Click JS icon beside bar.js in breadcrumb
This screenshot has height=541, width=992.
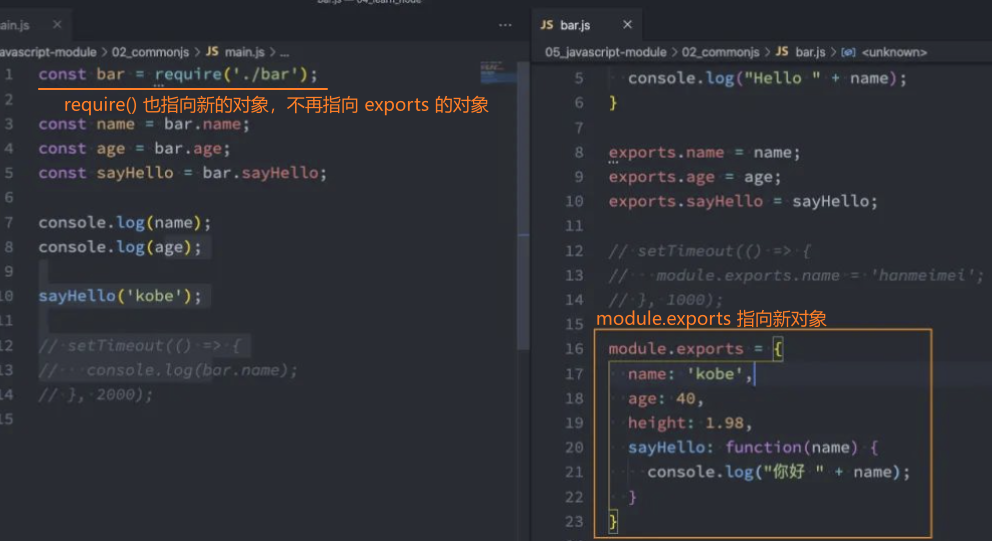click(782, 51)
